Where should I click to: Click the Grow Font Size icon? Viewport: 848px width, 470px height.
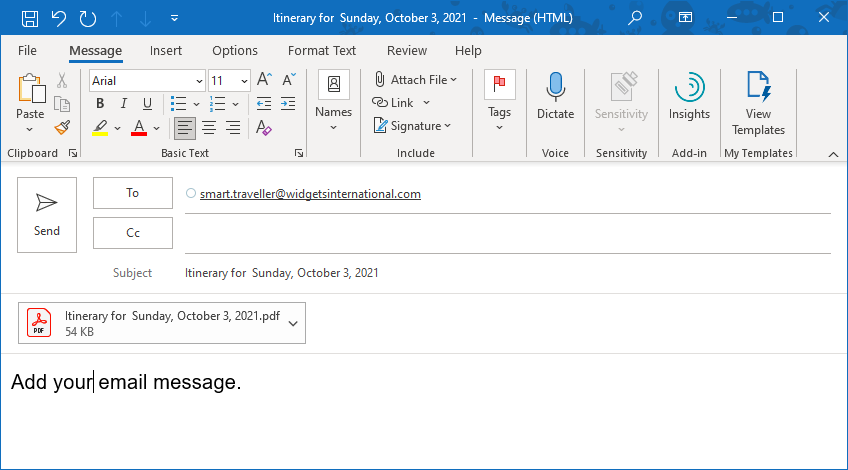[x=264, y=80]
